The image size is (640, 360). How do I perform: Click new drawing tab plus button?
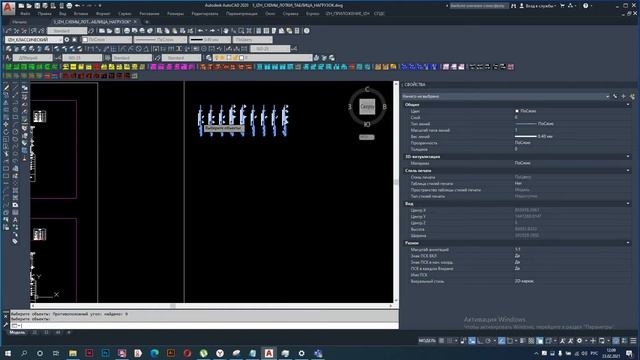[147, 22]
